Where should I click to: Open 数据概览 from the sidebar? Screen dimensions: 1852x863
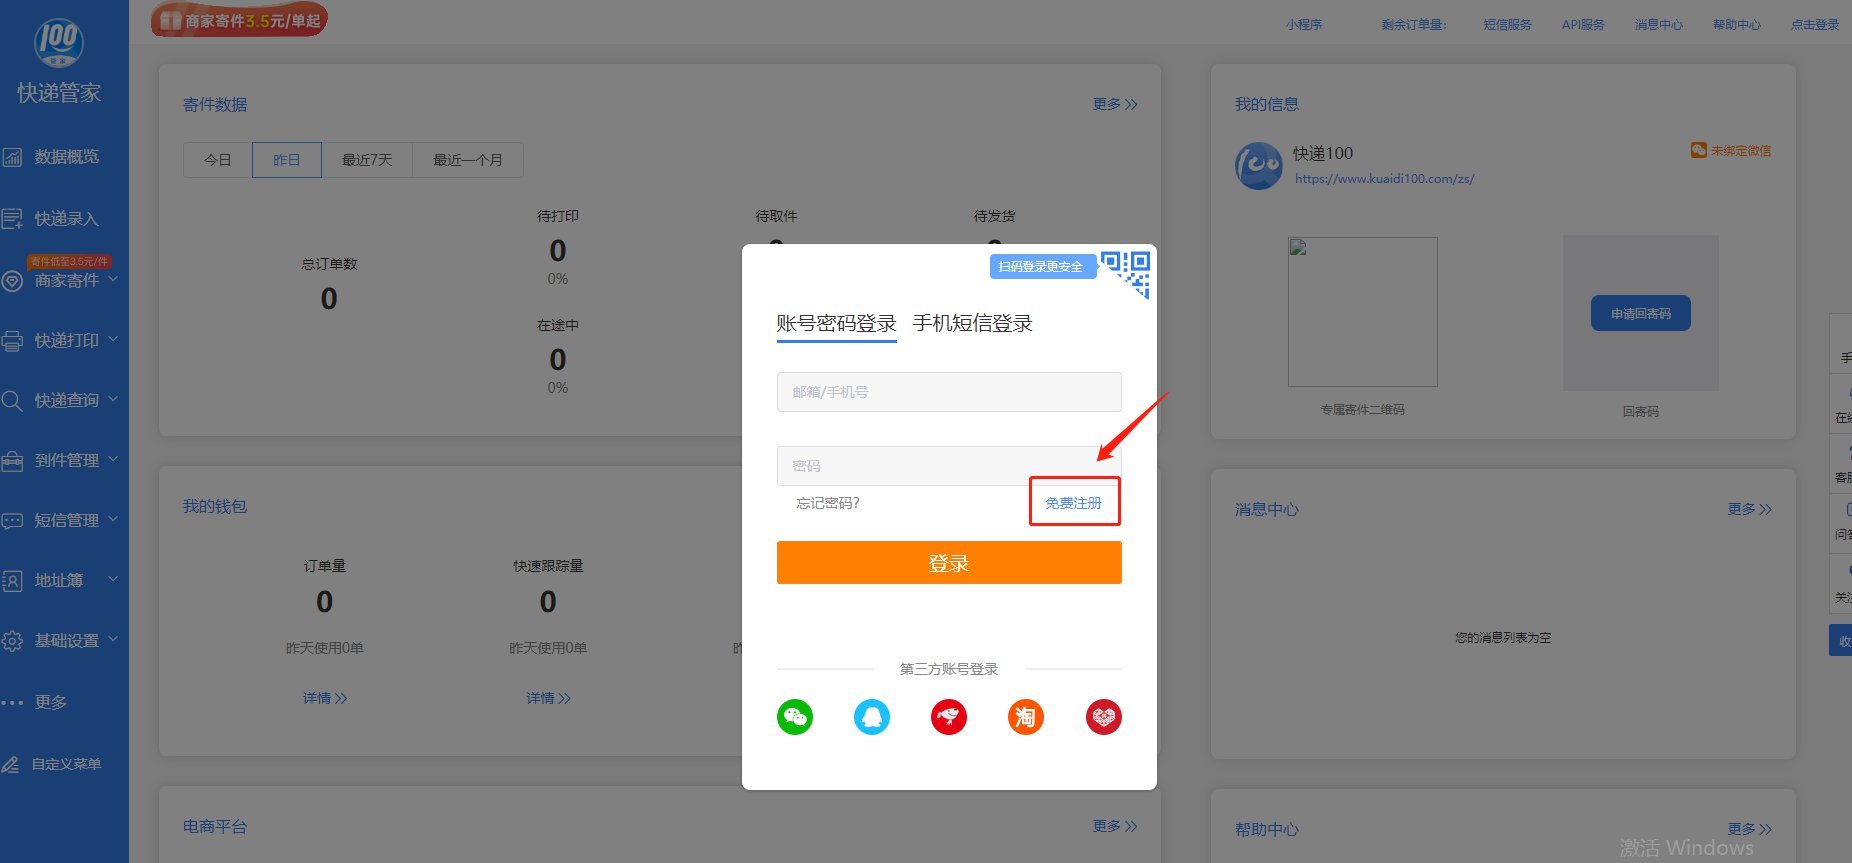[x=64, y=157]
